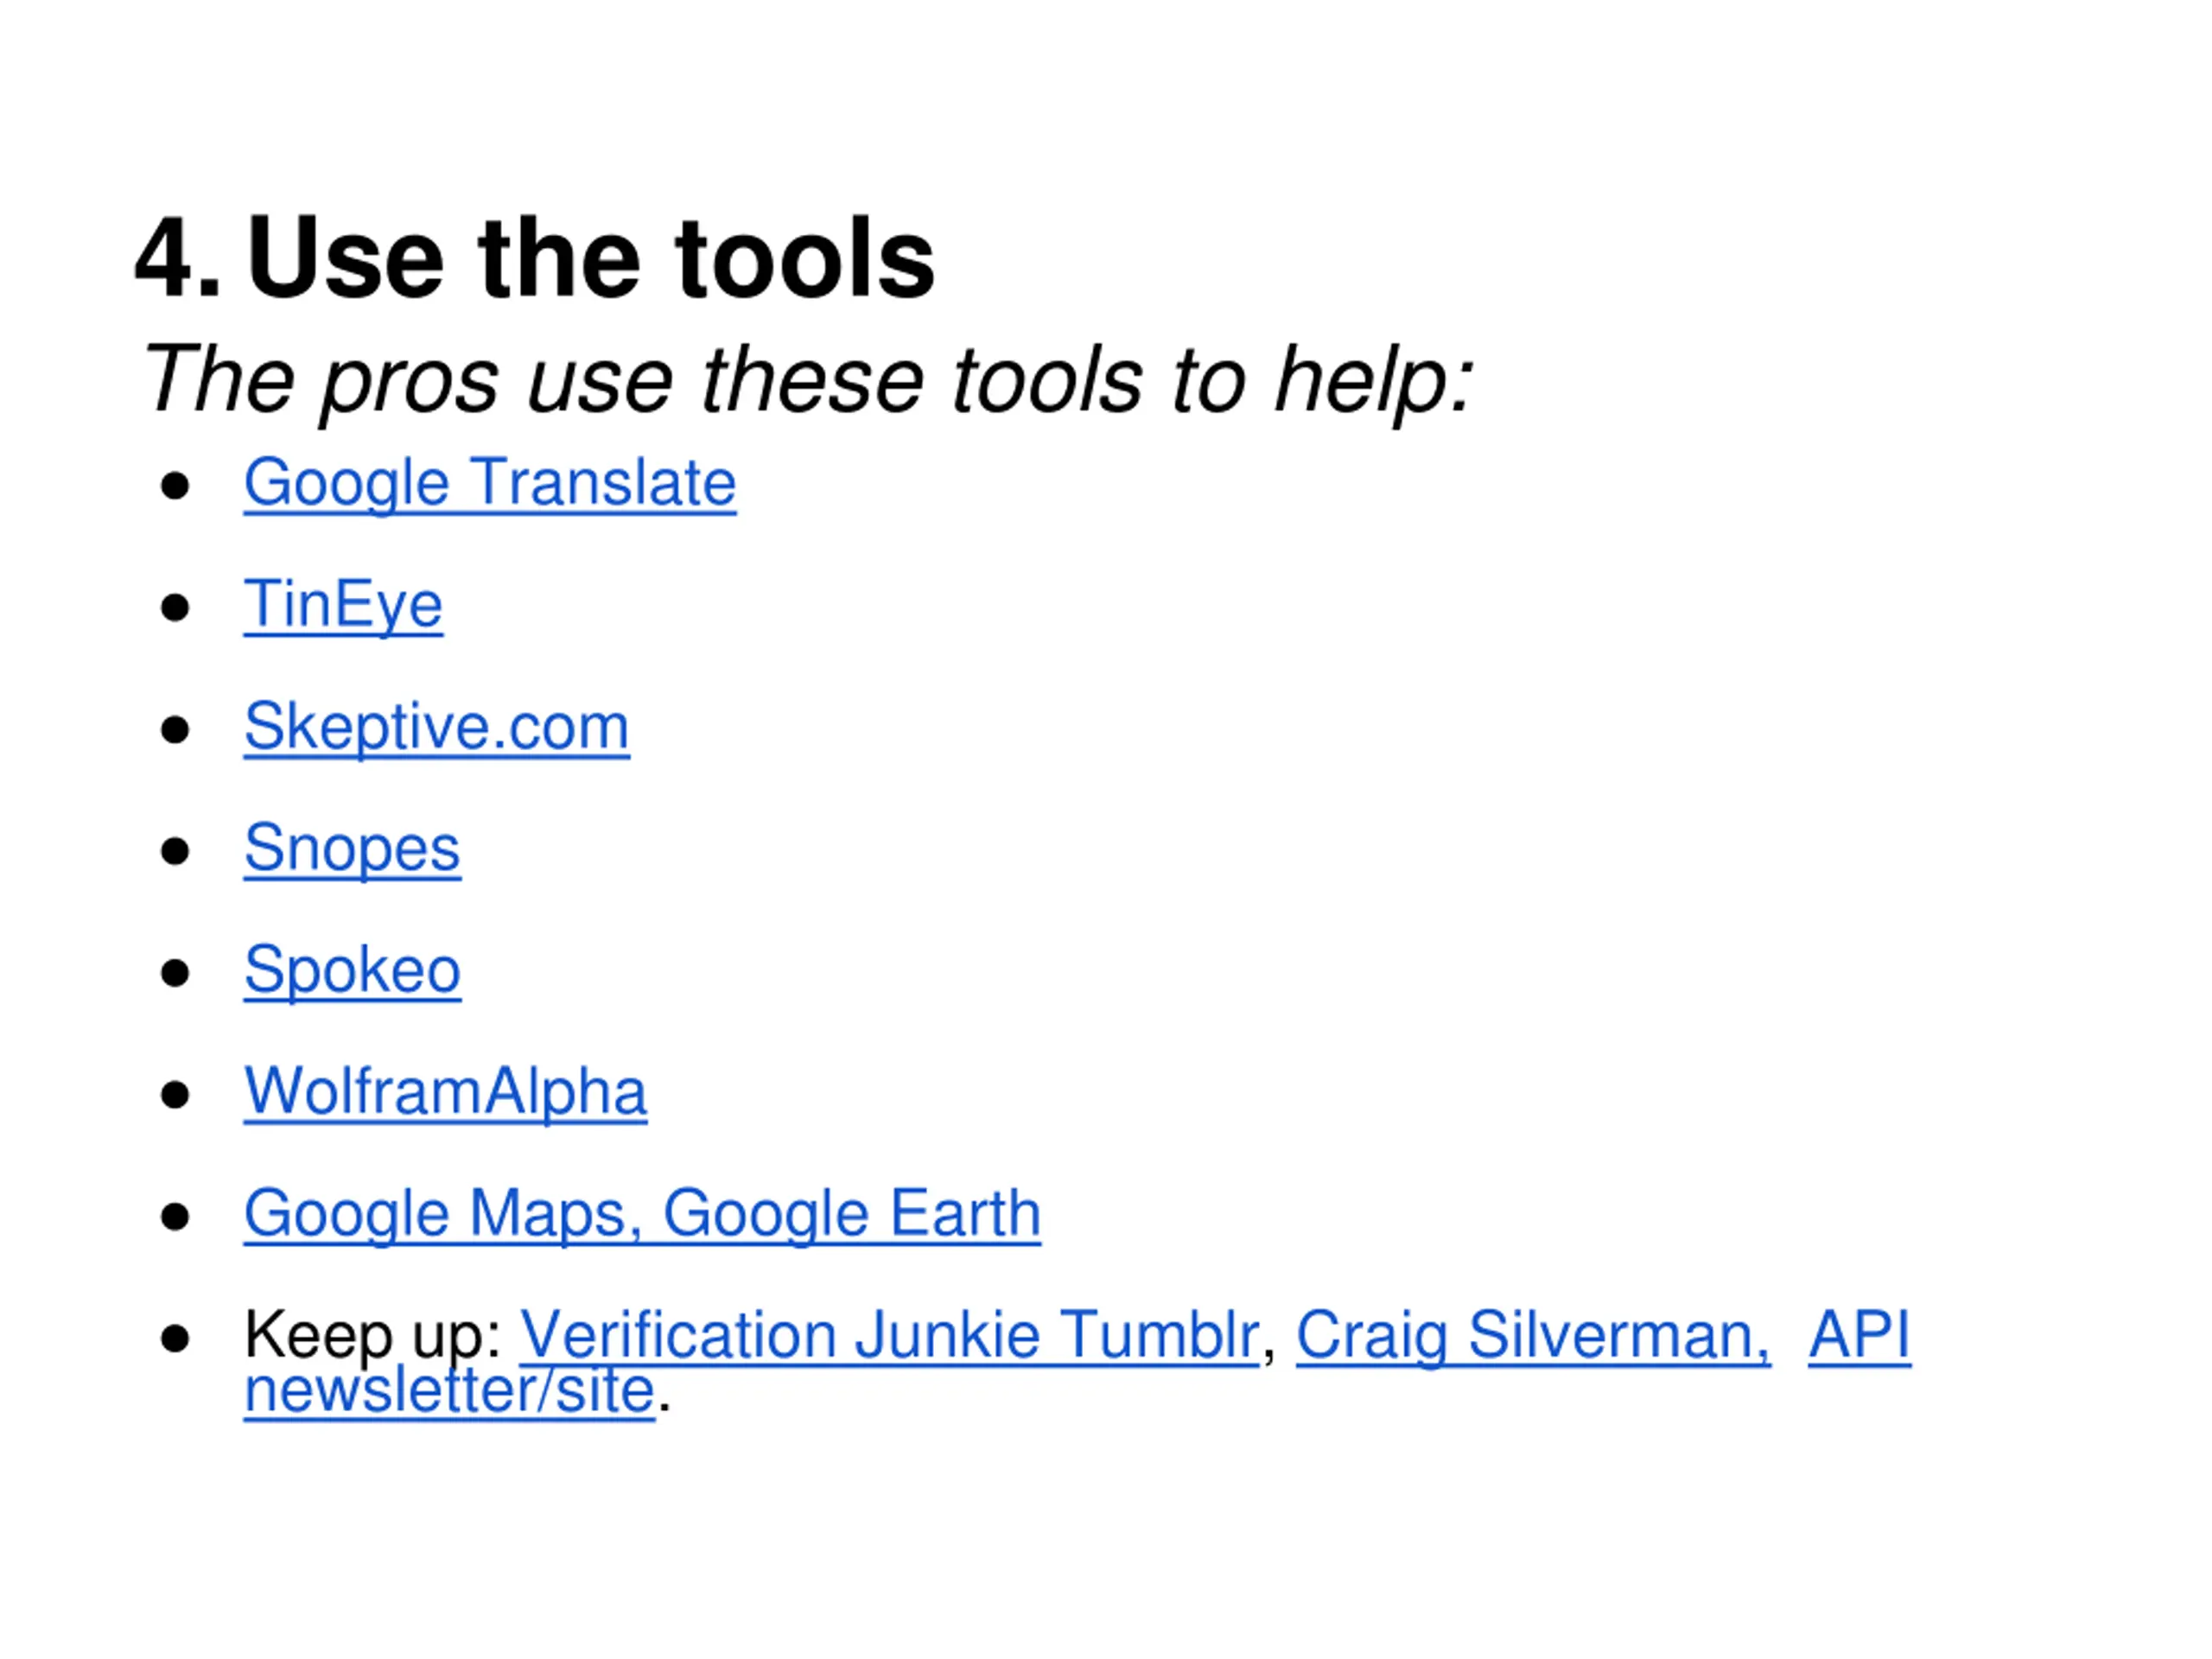The image size is (2212, 1659).
Task: Click the bullet beside 'Keep up:'
Action: (175, 1338)
